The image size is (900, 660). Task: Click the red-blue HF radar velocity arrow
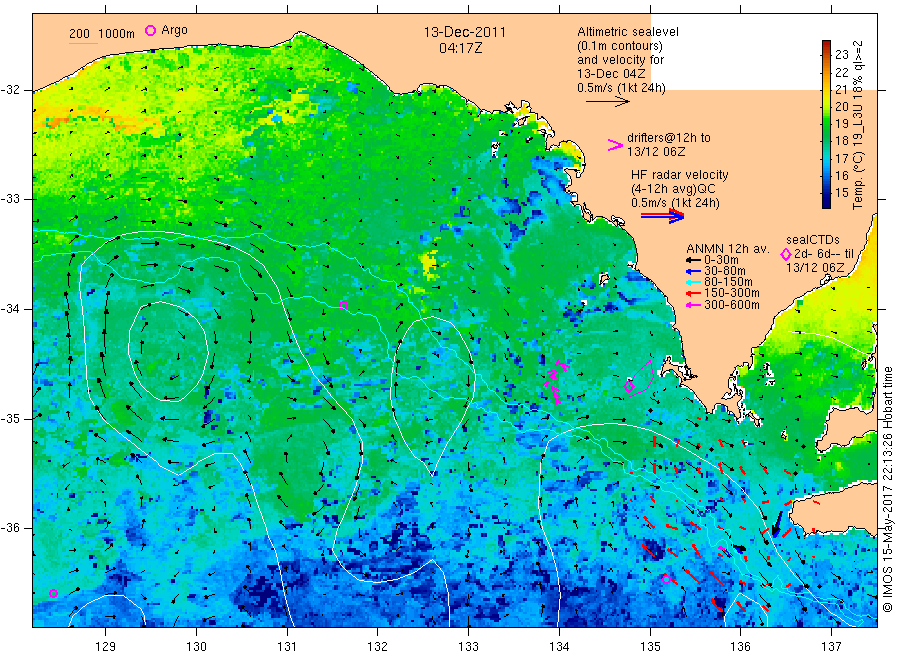662,215
